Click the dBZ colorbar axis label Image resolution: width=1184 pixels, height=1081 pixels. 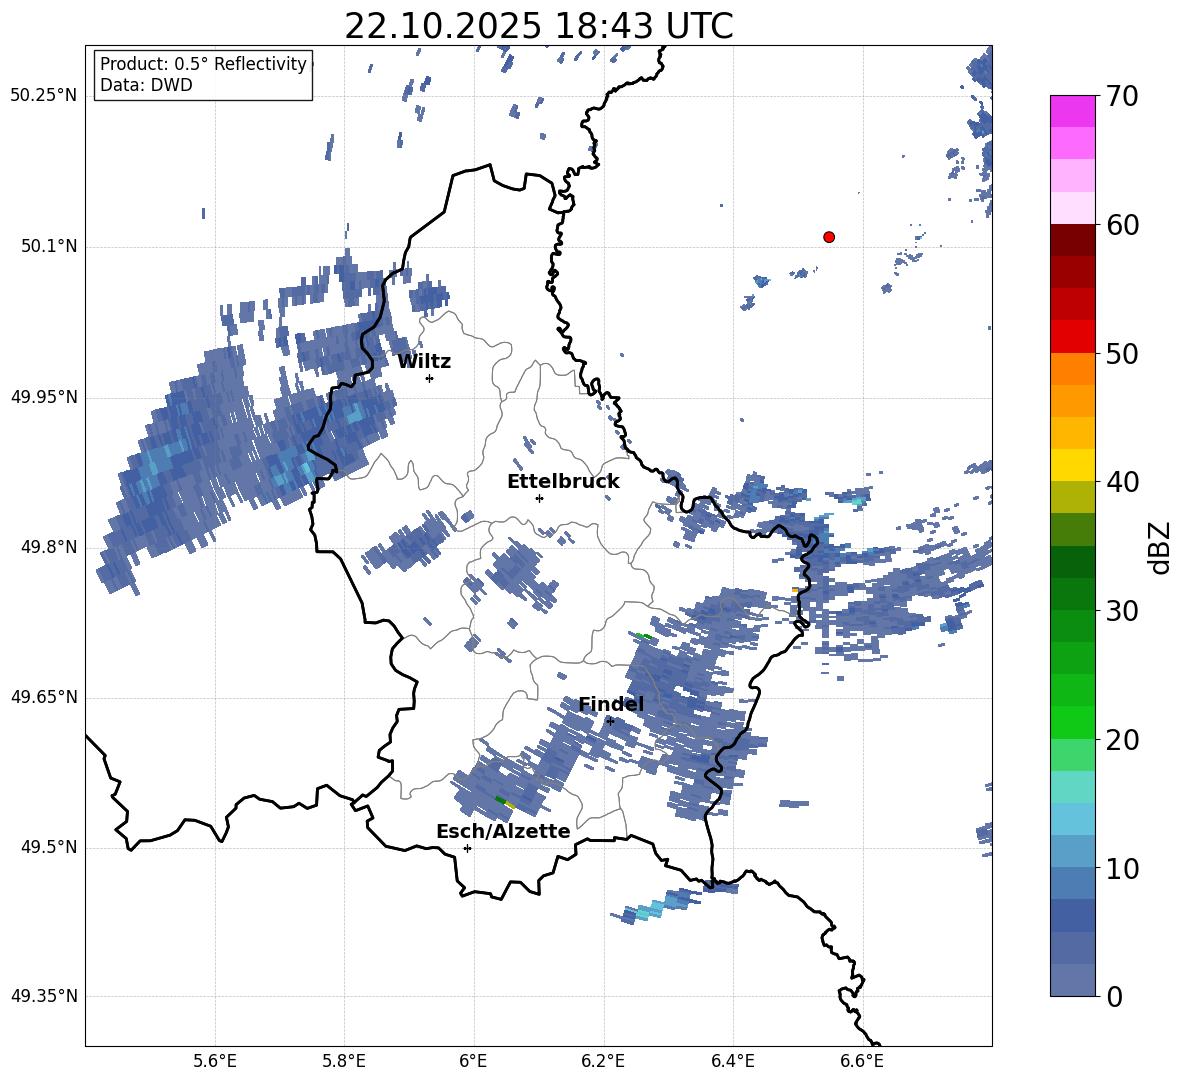coord(1158,547)
